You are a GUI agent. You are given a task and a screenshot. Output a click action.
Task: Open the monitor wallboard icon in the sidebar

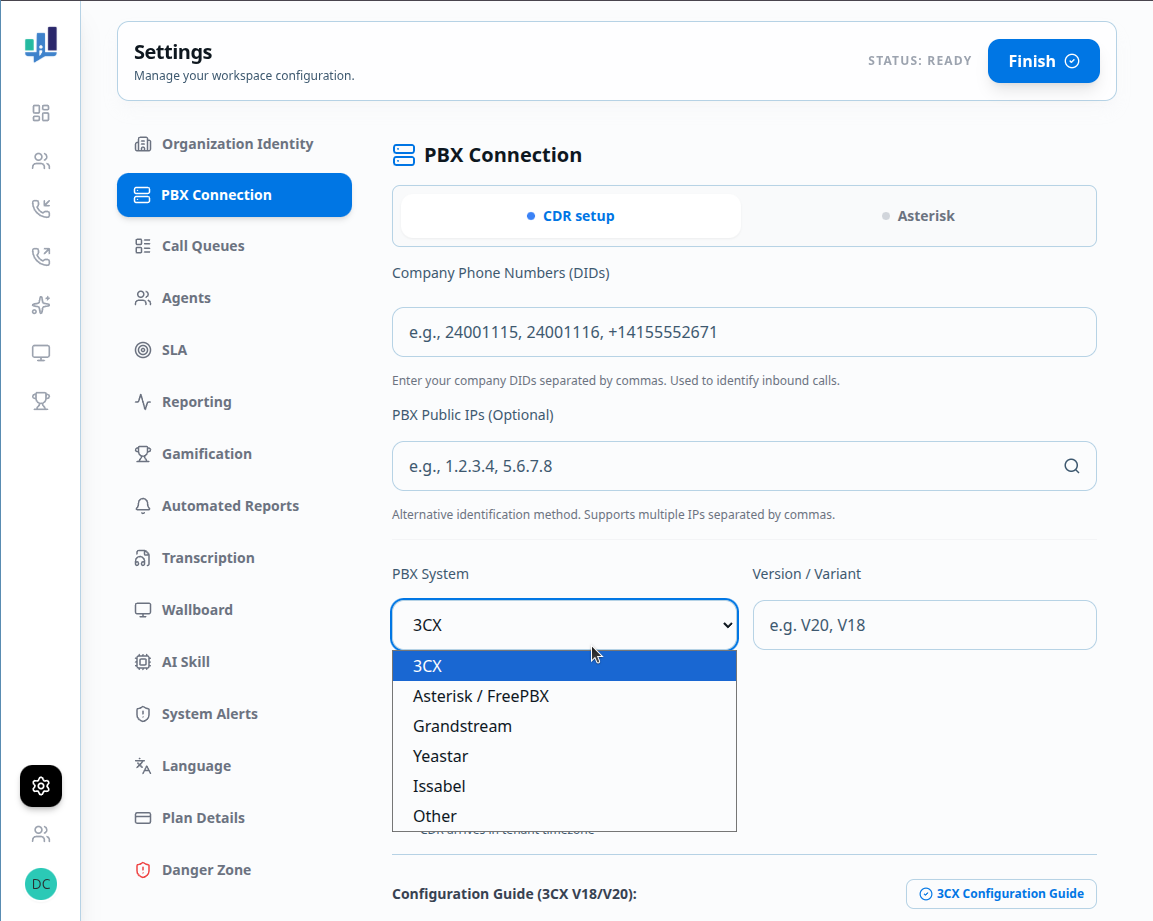click(41, 353)
